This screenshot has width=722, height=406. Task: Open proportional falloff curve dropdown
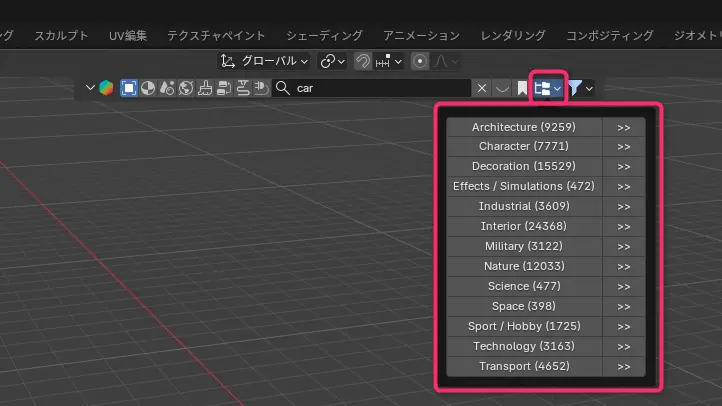point(446,61)
